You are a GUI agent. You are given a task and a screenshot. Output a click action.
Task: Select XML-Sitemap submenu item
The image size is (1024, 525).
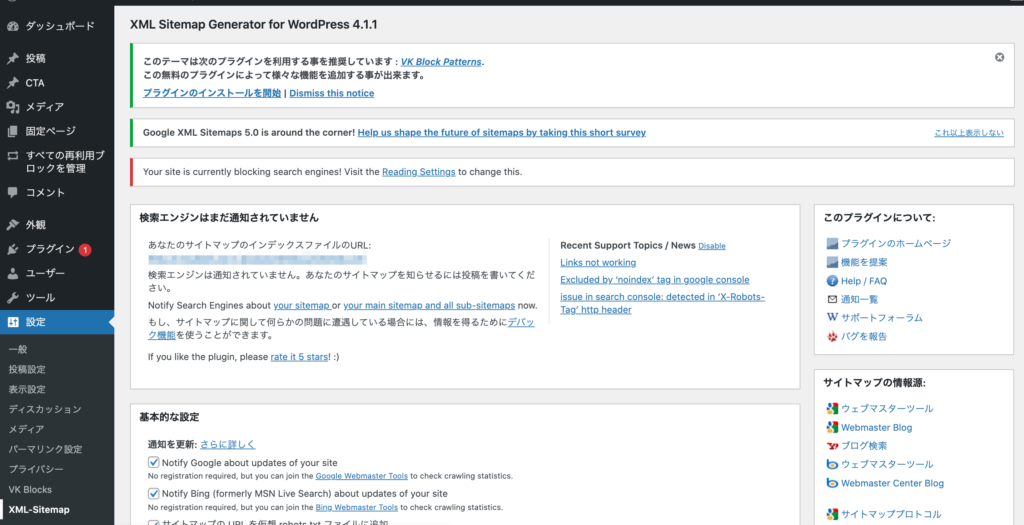(39, 510)
